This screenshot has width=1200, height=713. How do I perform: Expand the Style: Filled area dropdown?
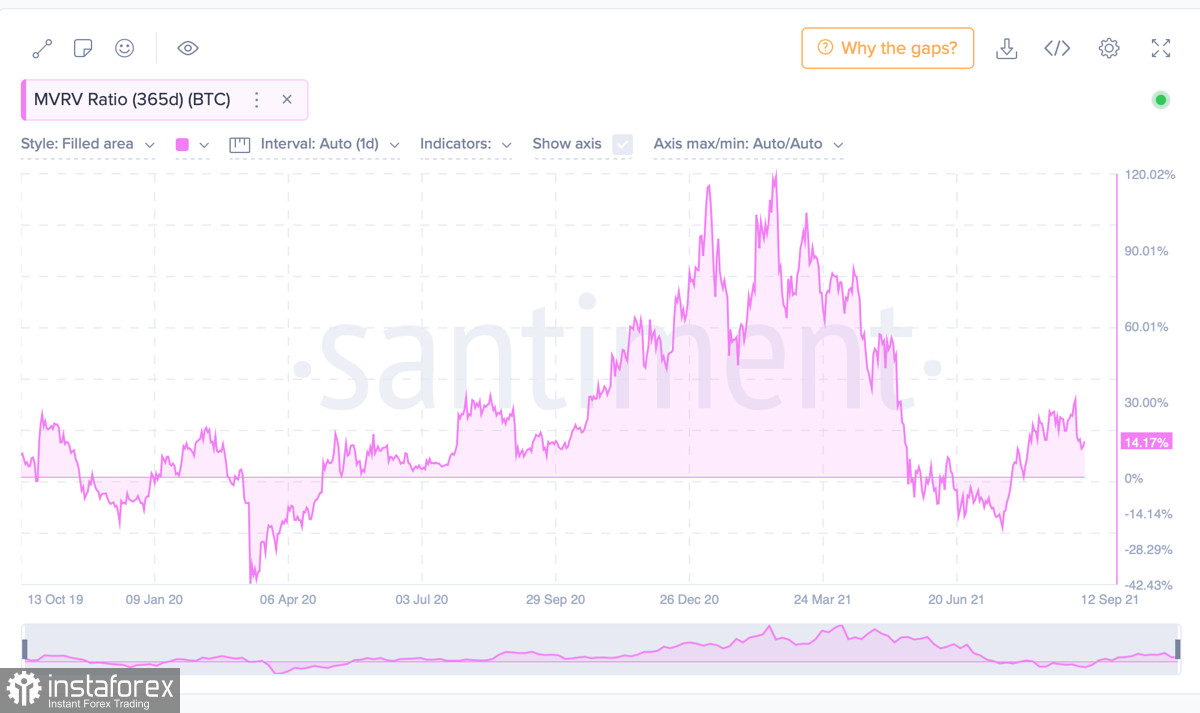tap(88, 144)
